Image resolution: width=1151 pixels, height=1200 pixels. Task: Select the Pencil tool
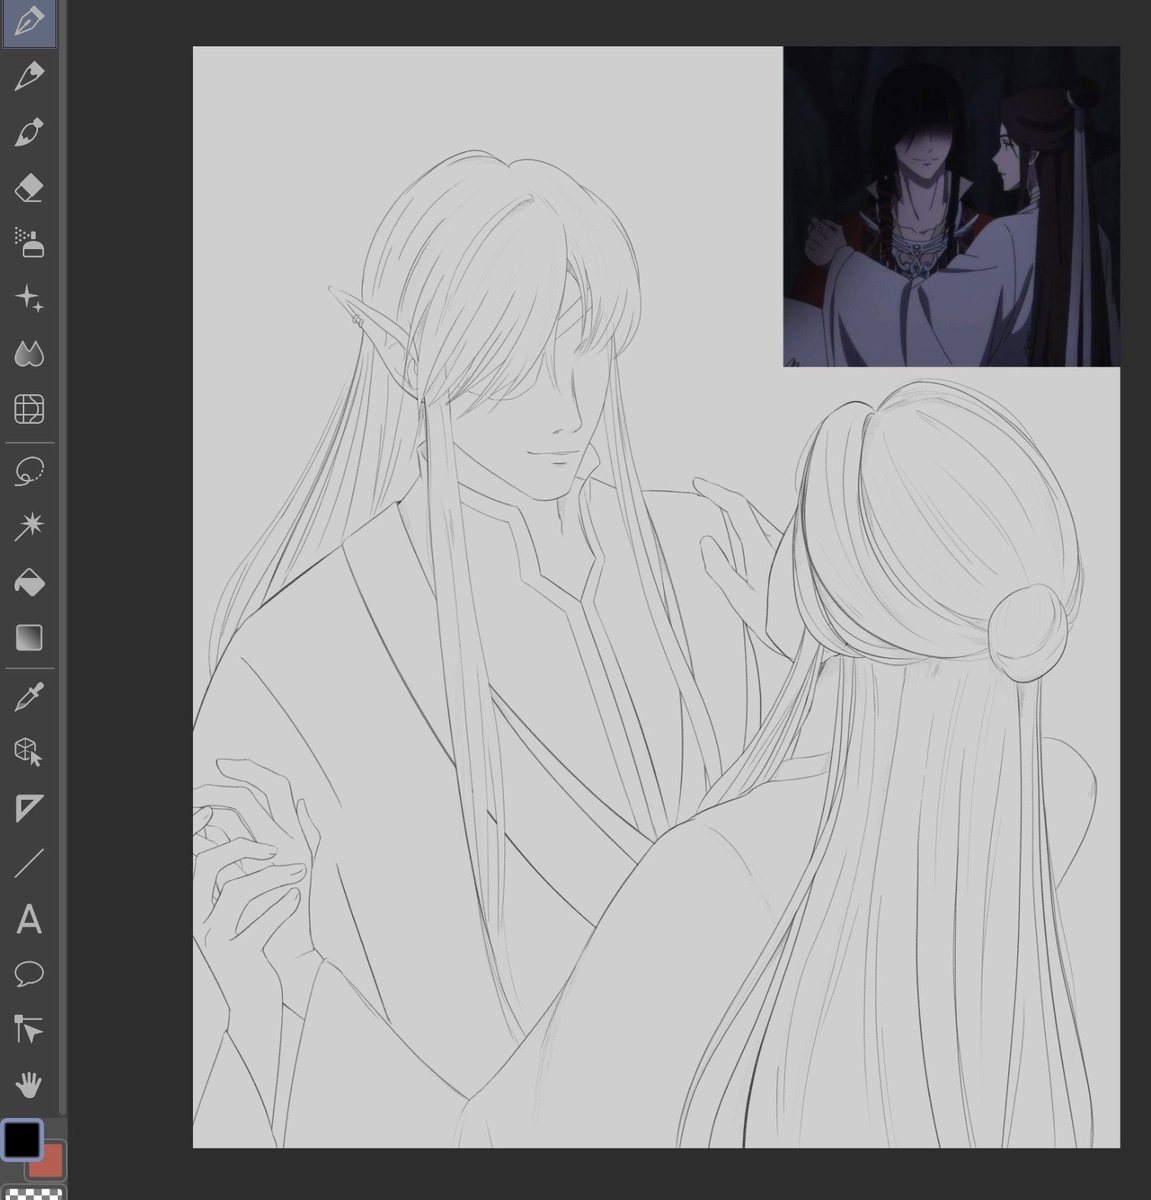[x=29, y=76]
